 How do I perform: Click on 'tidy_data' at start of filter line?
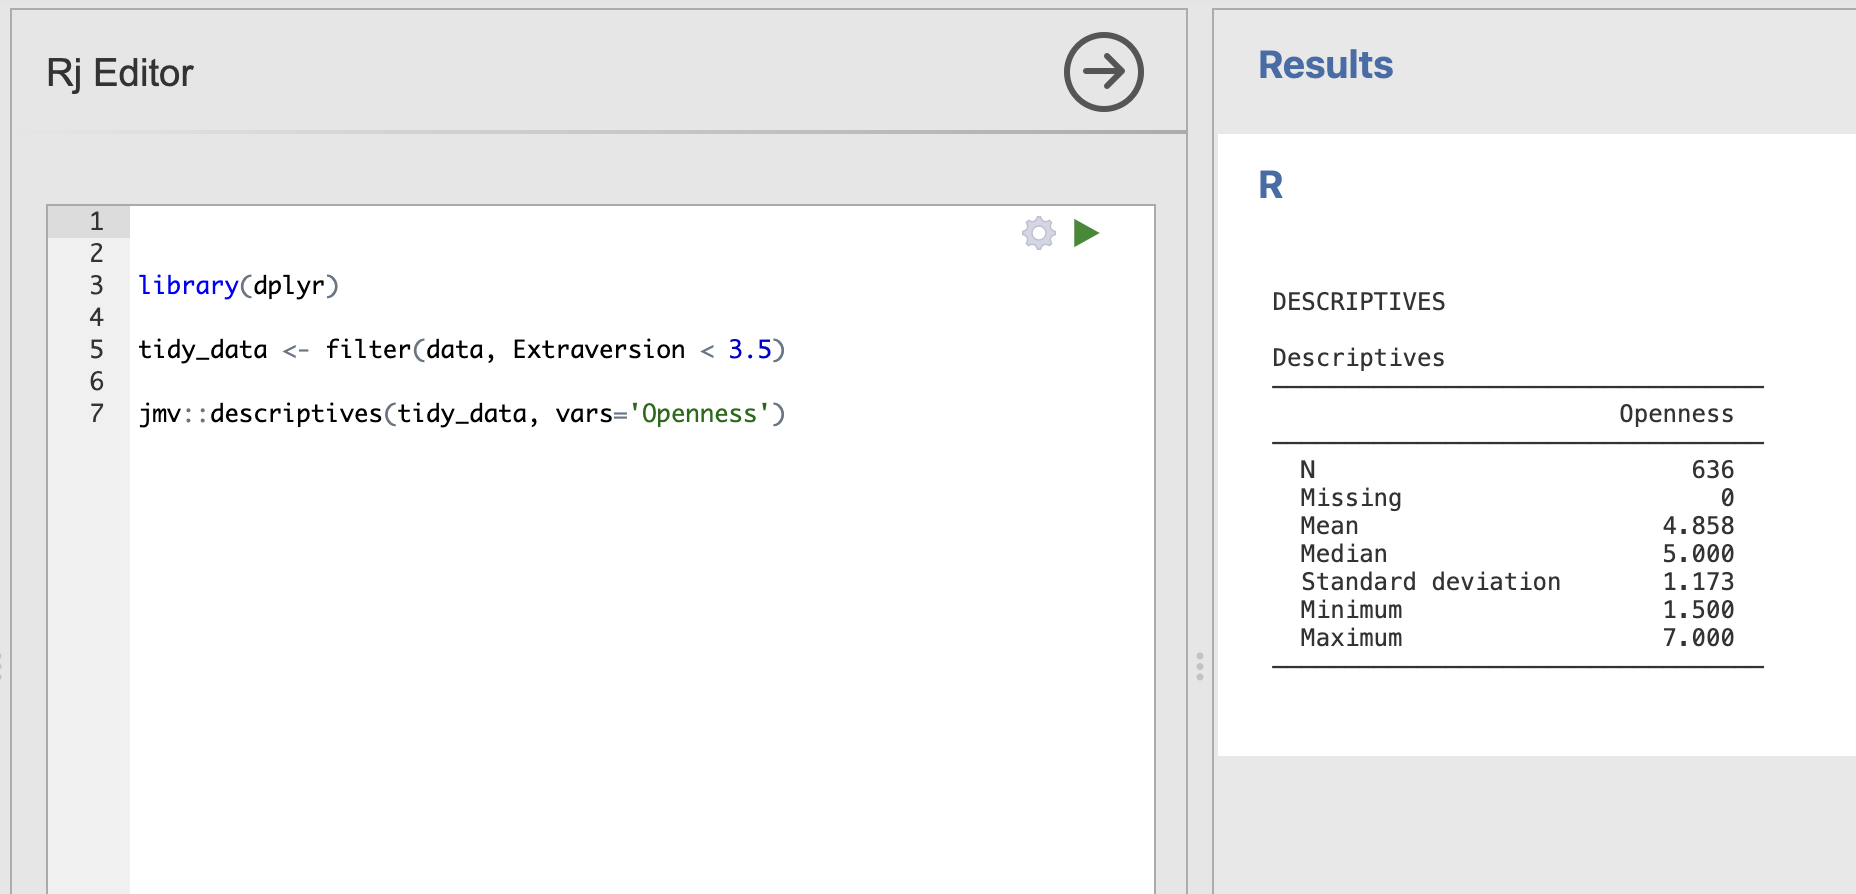pyautogui.click(x=203, y=350)
